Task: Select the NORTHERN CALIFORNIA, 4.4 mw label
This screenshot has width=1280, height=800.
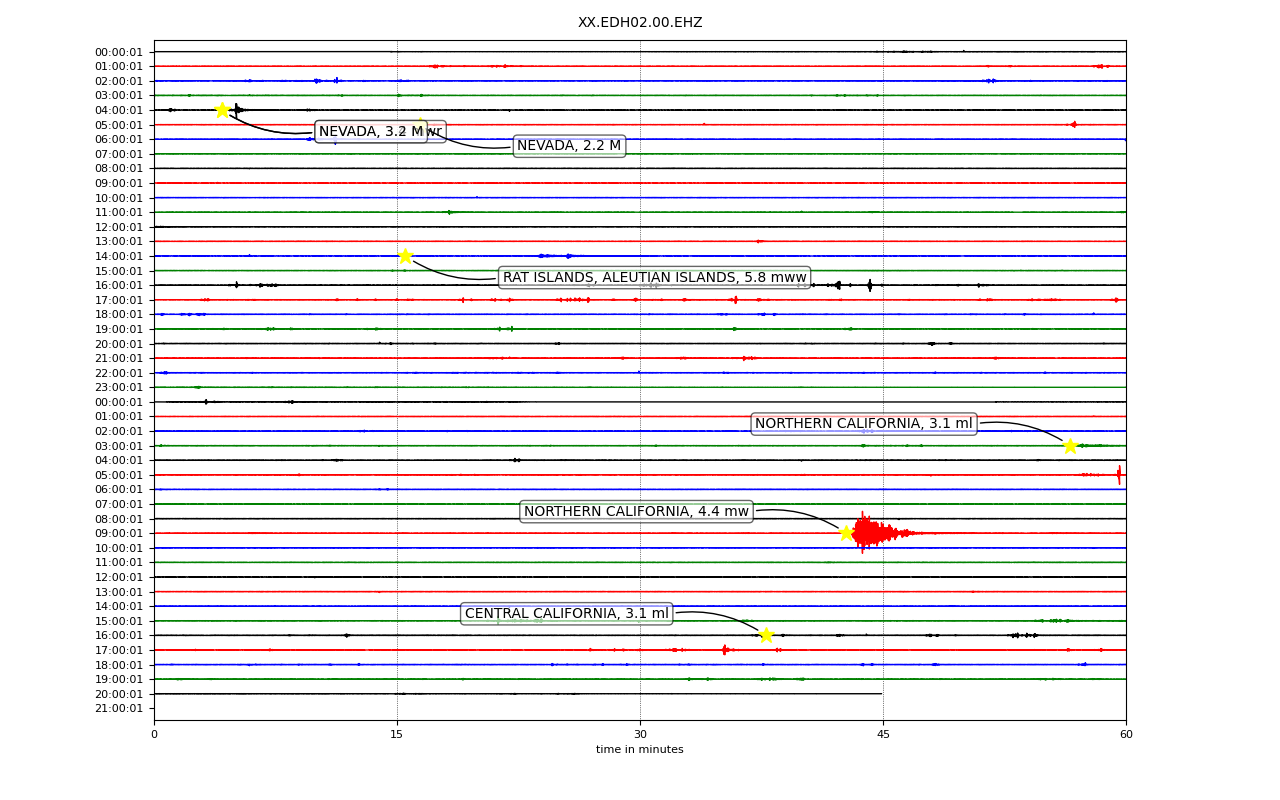Action: coord(636,511)
